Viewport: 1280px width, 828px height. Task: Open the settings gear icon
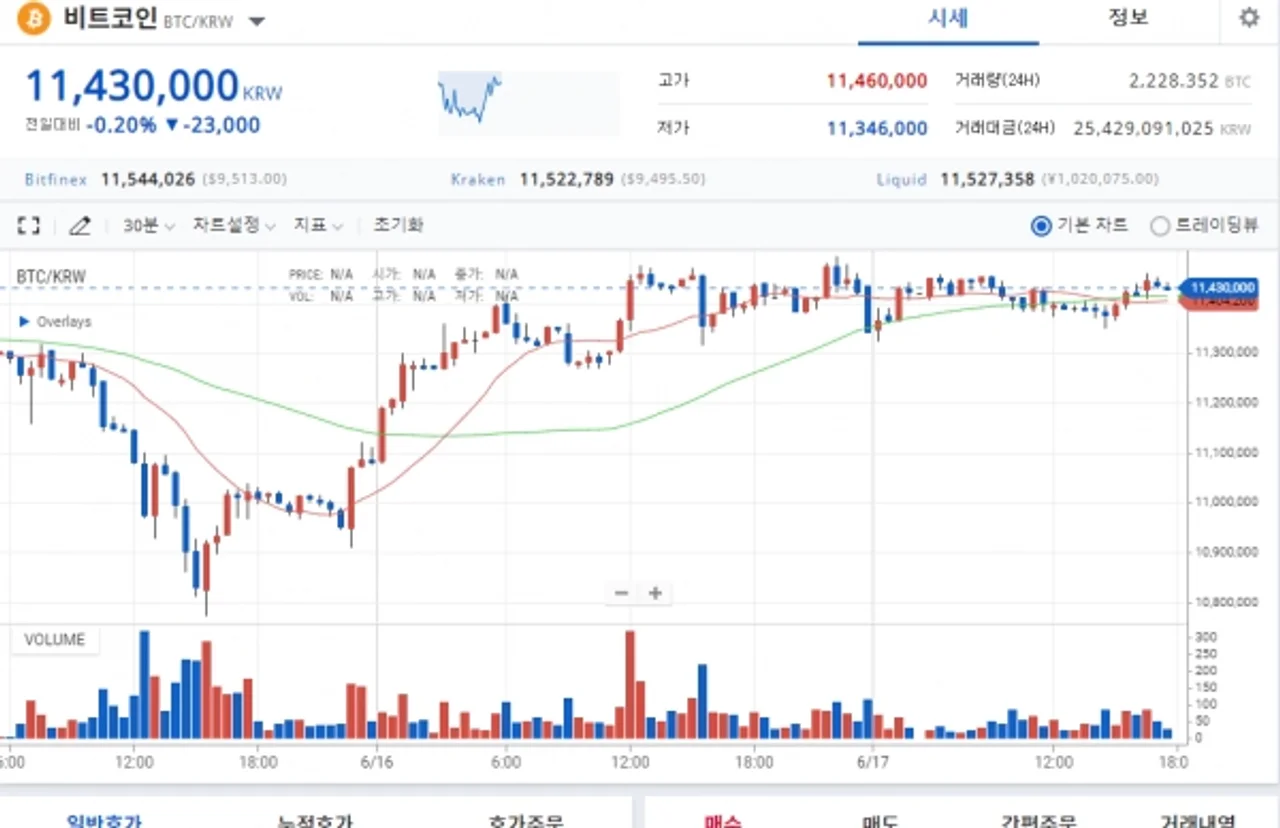point(1249,18)
